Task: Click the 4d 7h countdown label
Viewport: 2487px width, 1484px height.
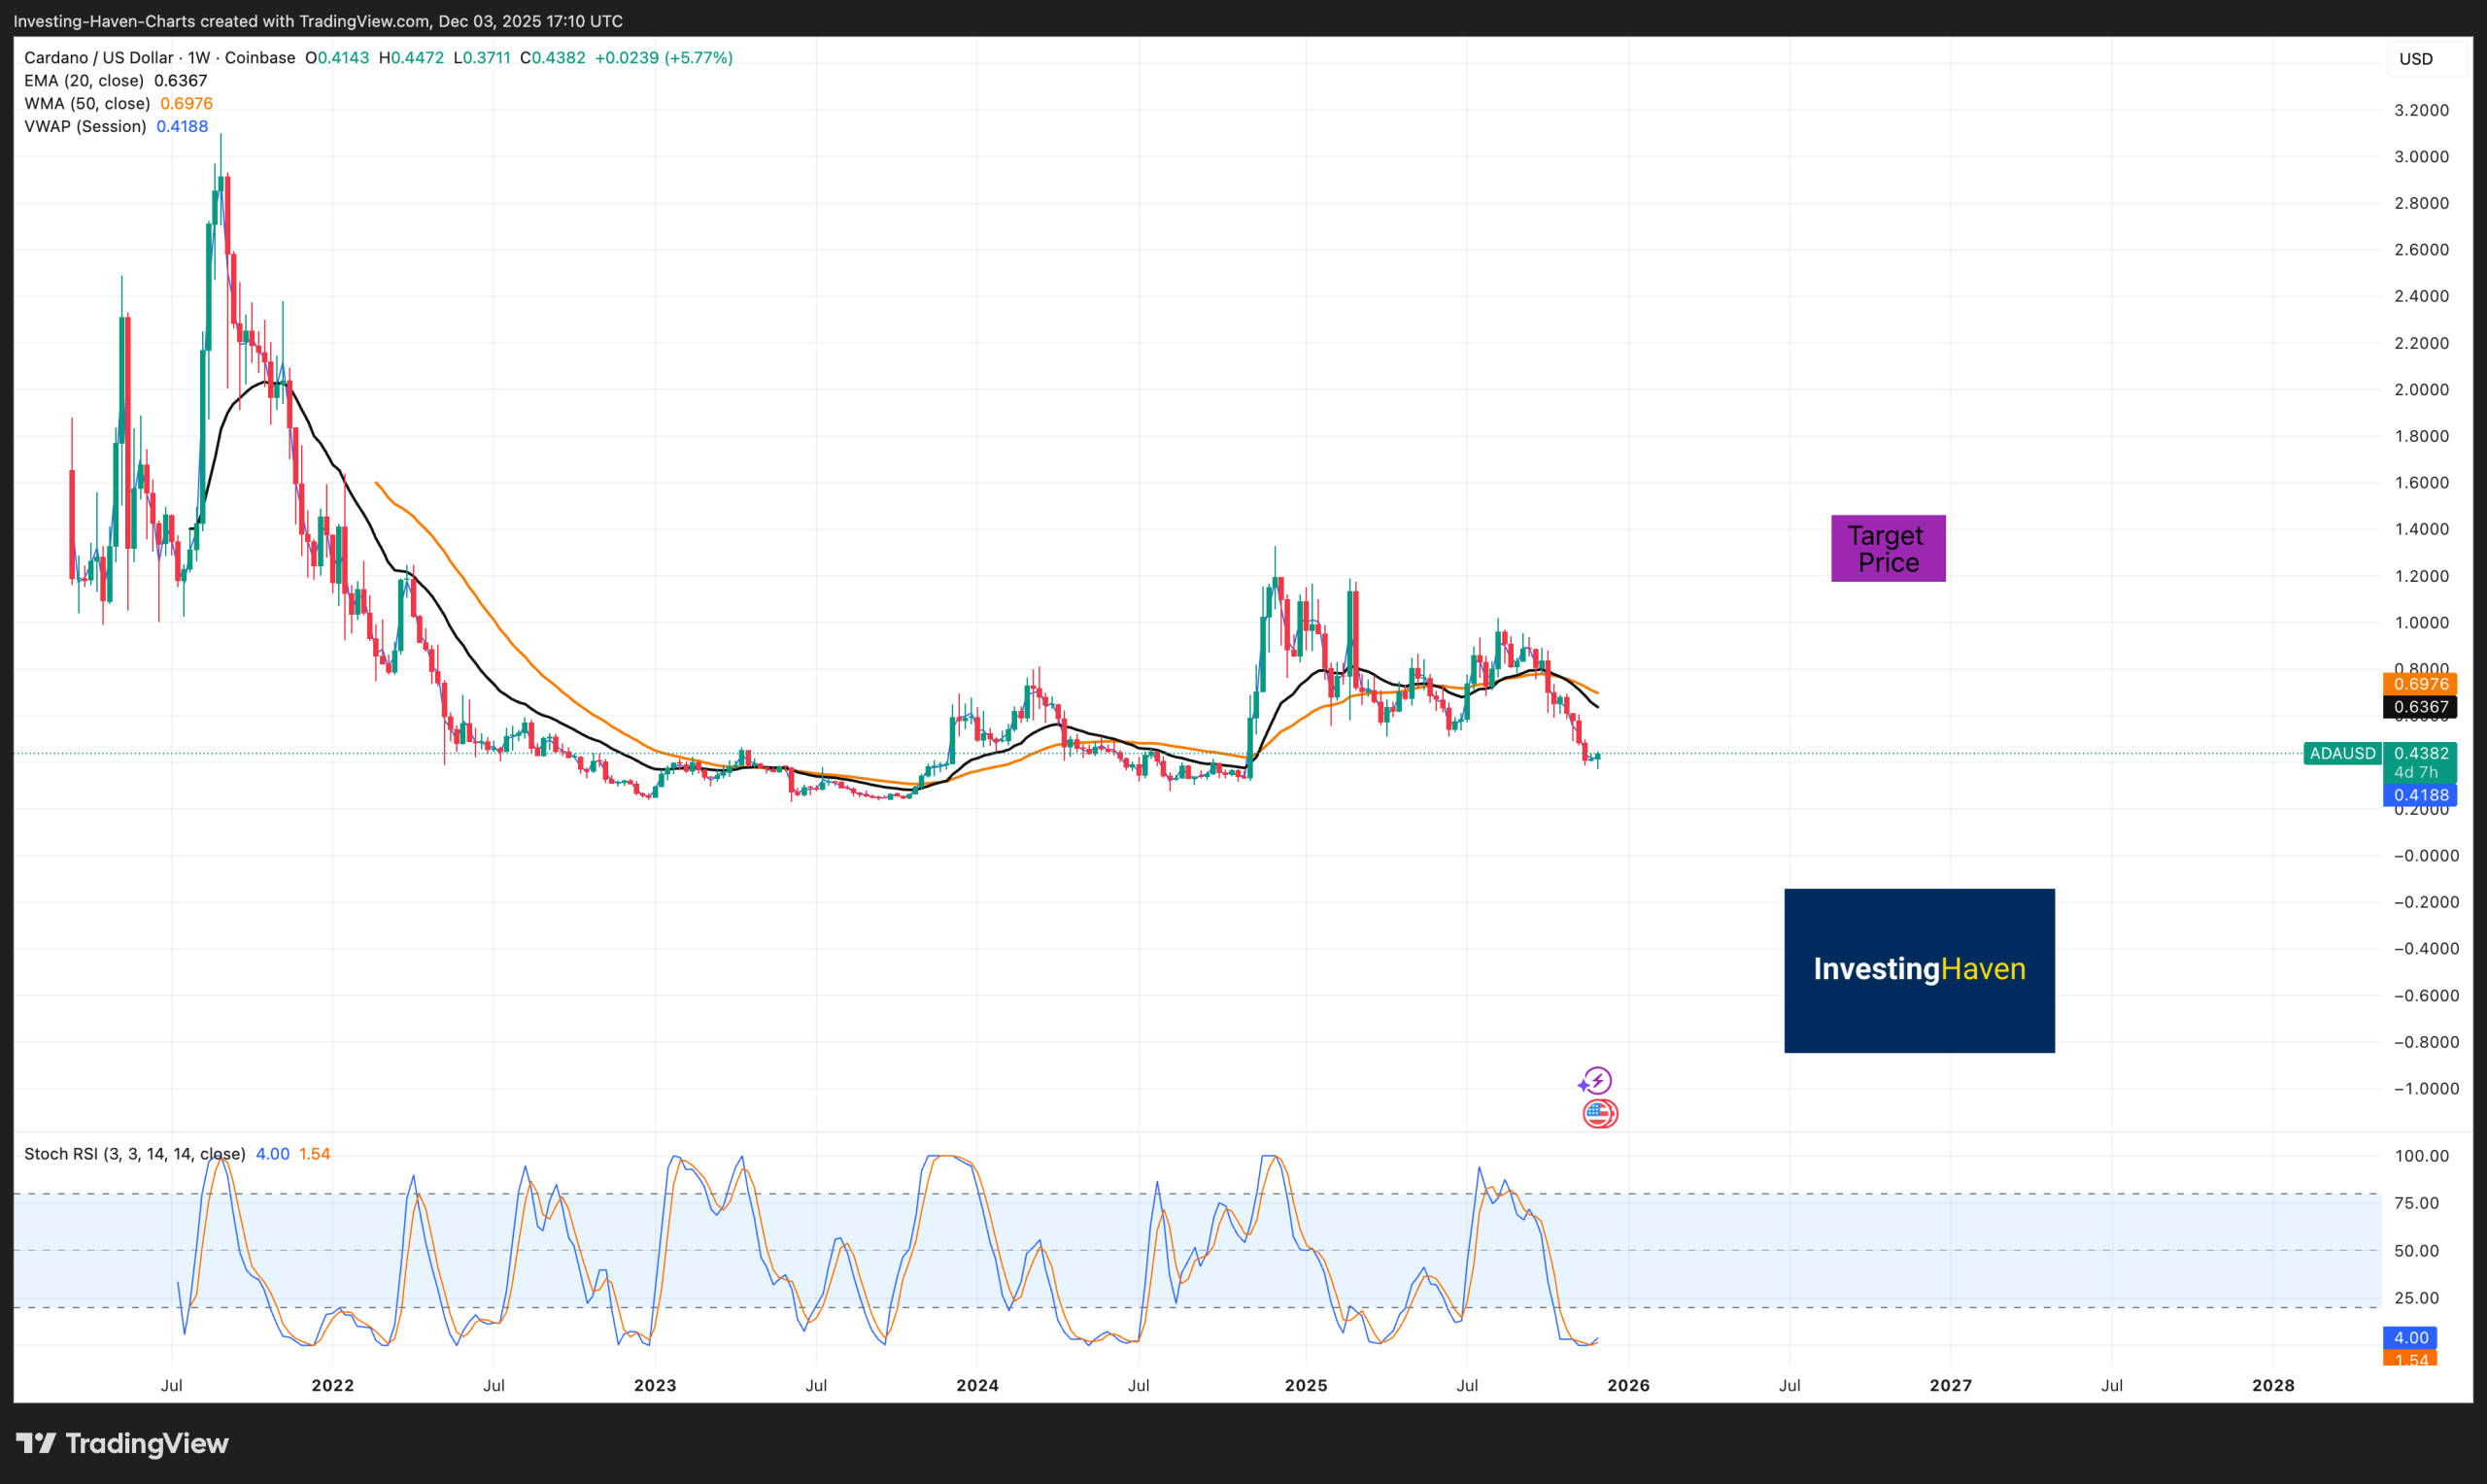Action: pos(2420,773)
